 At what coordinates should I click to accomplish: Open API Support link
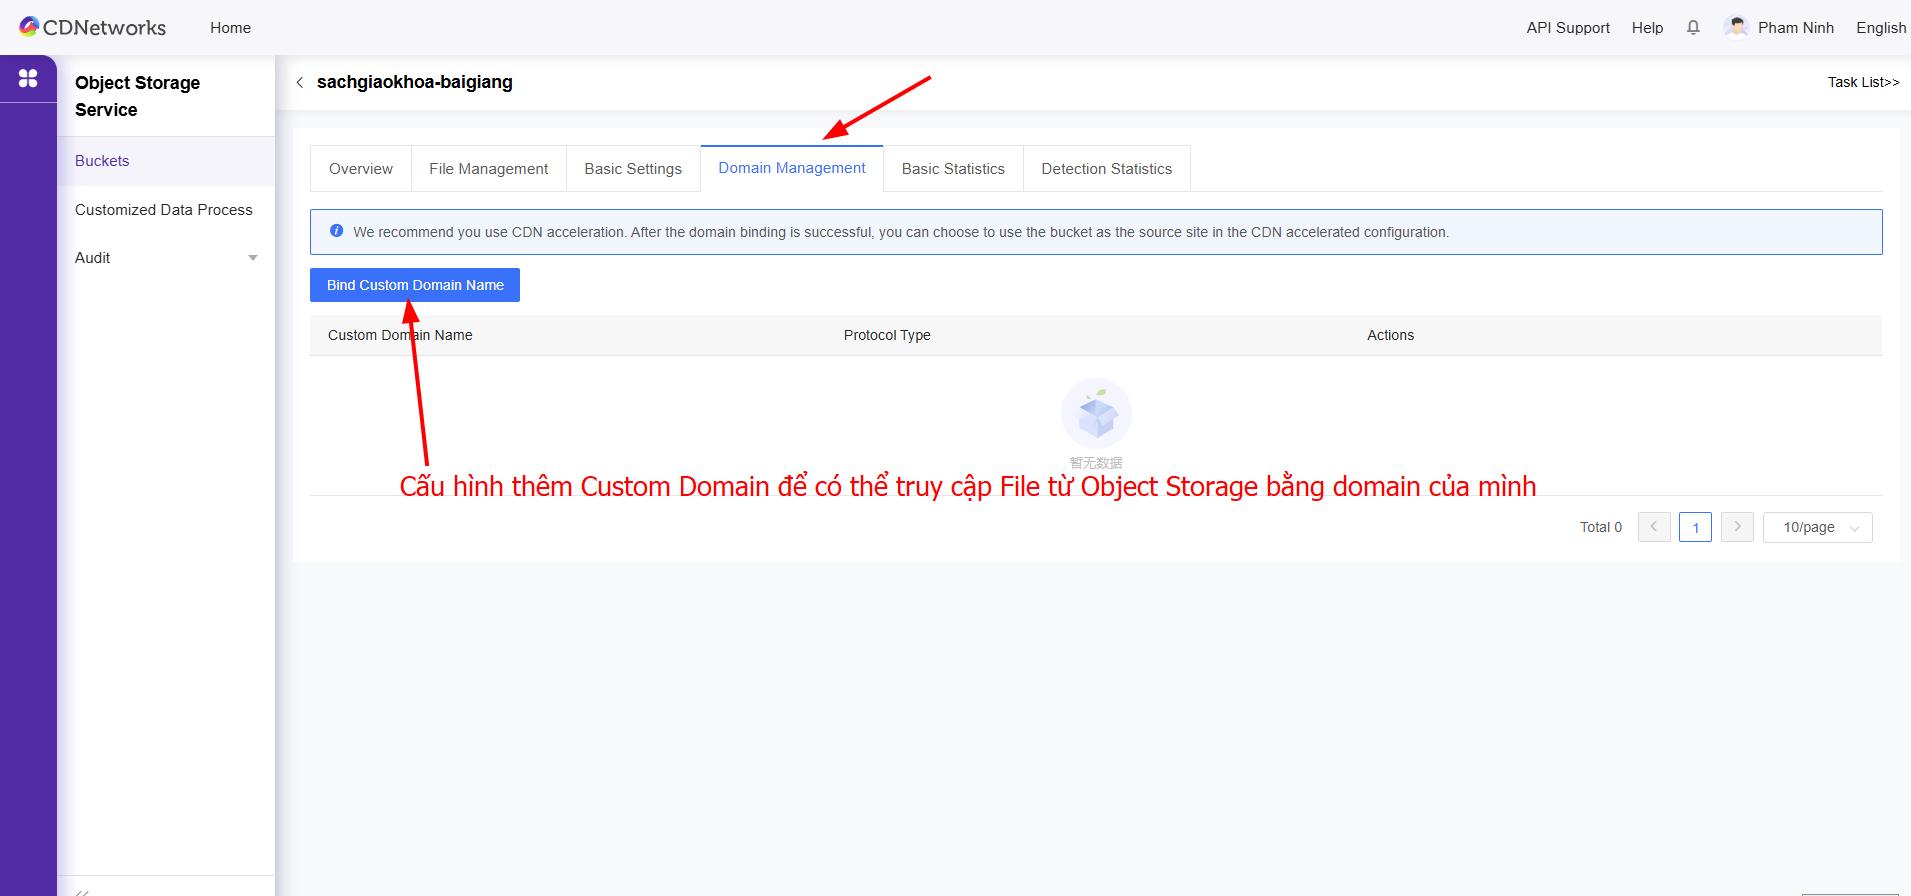(x=1567, y=28)
